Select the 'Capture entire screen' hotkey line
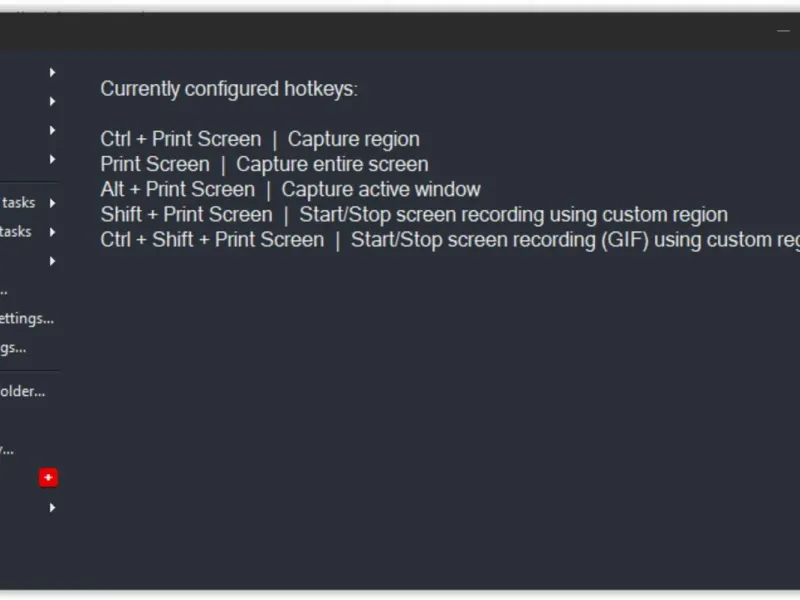 pos(264,165)
